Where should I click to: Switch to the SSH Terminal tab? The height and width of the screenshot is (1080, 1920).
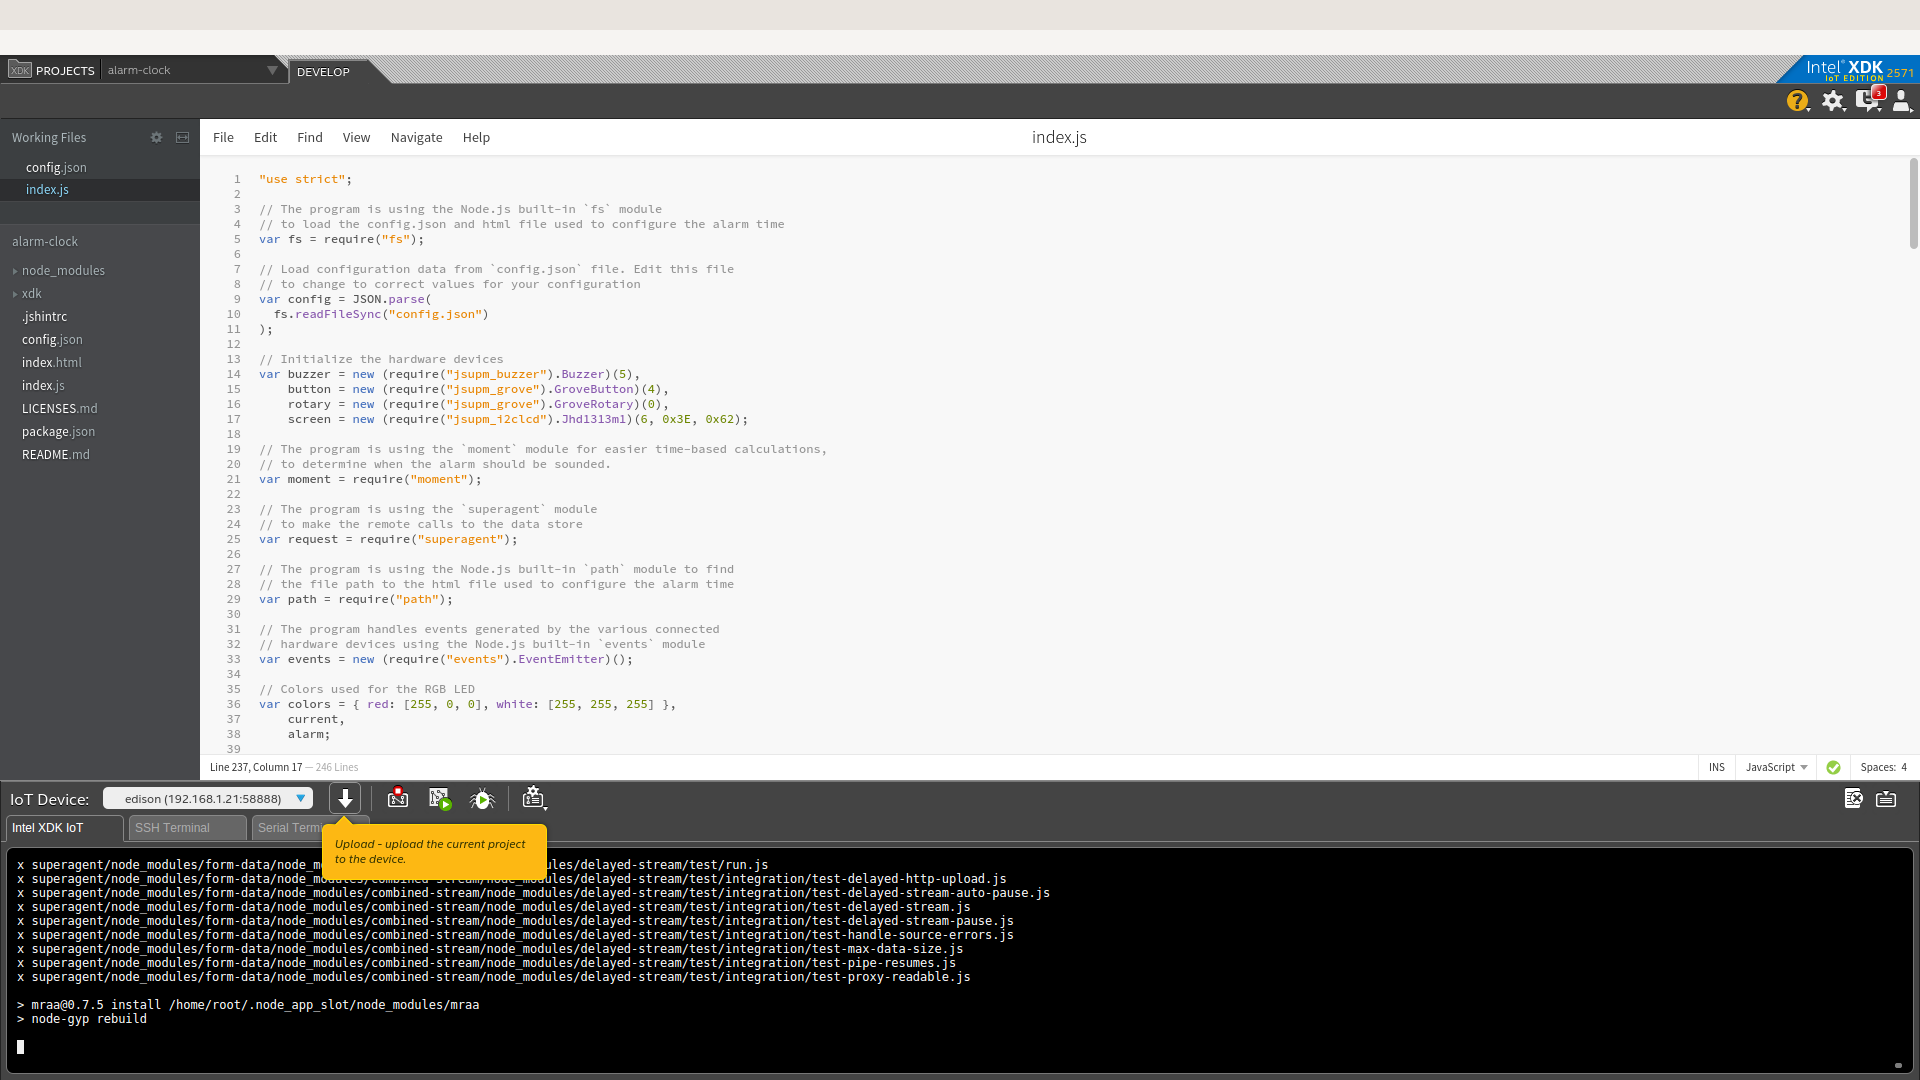pyautogui.click(x=187, y=828)
